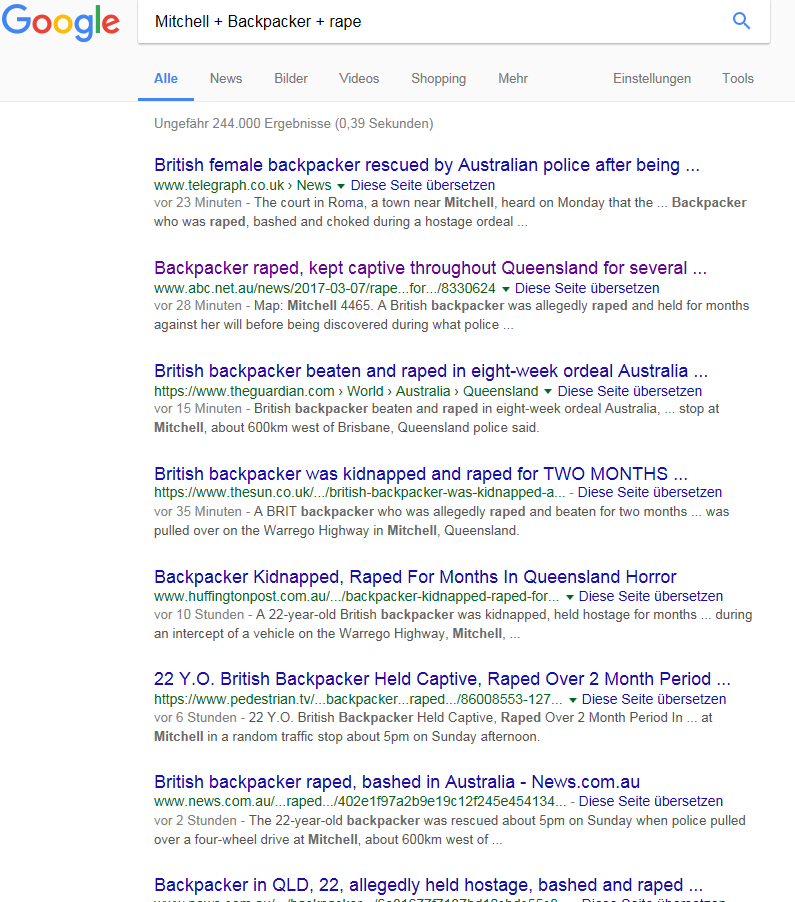Open the theguardian.com result dropdown arrow
The height and width of the screenshot is (902, 795).
[x=548, y=392]
